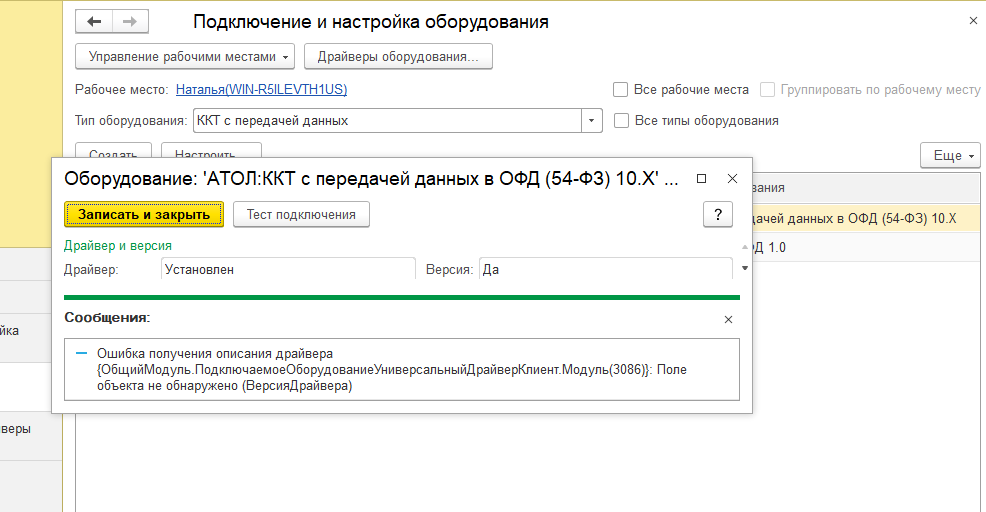
Task: Maximize the equipment dialog window
Action: (701, 178)
